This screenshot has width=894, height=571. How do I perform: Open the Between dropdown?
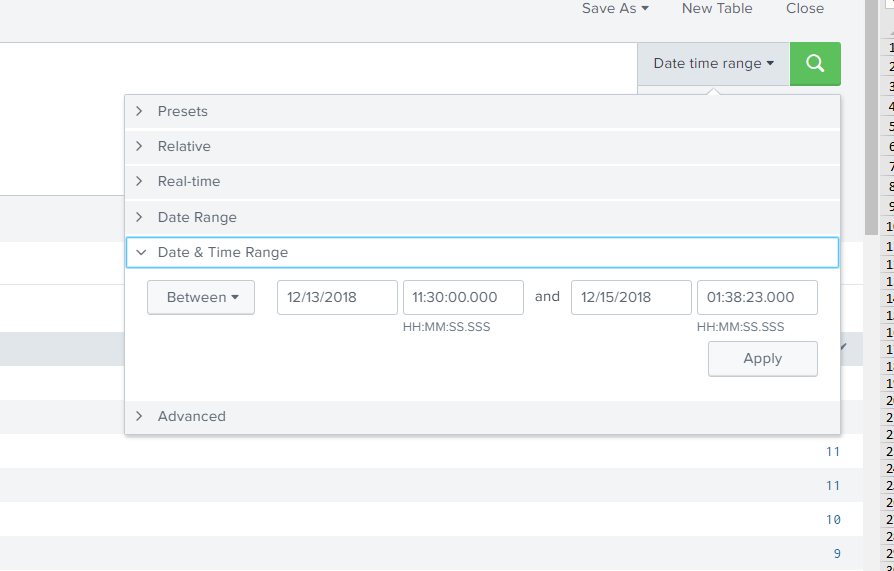[x=201, y=297]
